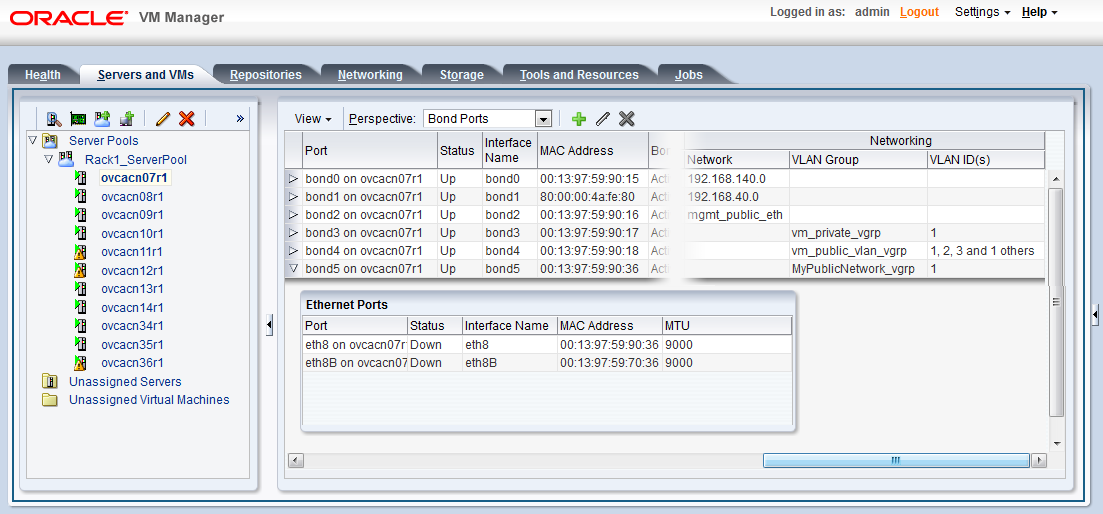Click the vertical scrollbar down arrow
Screen dimensions: 1103x514
pos(1056,444)
